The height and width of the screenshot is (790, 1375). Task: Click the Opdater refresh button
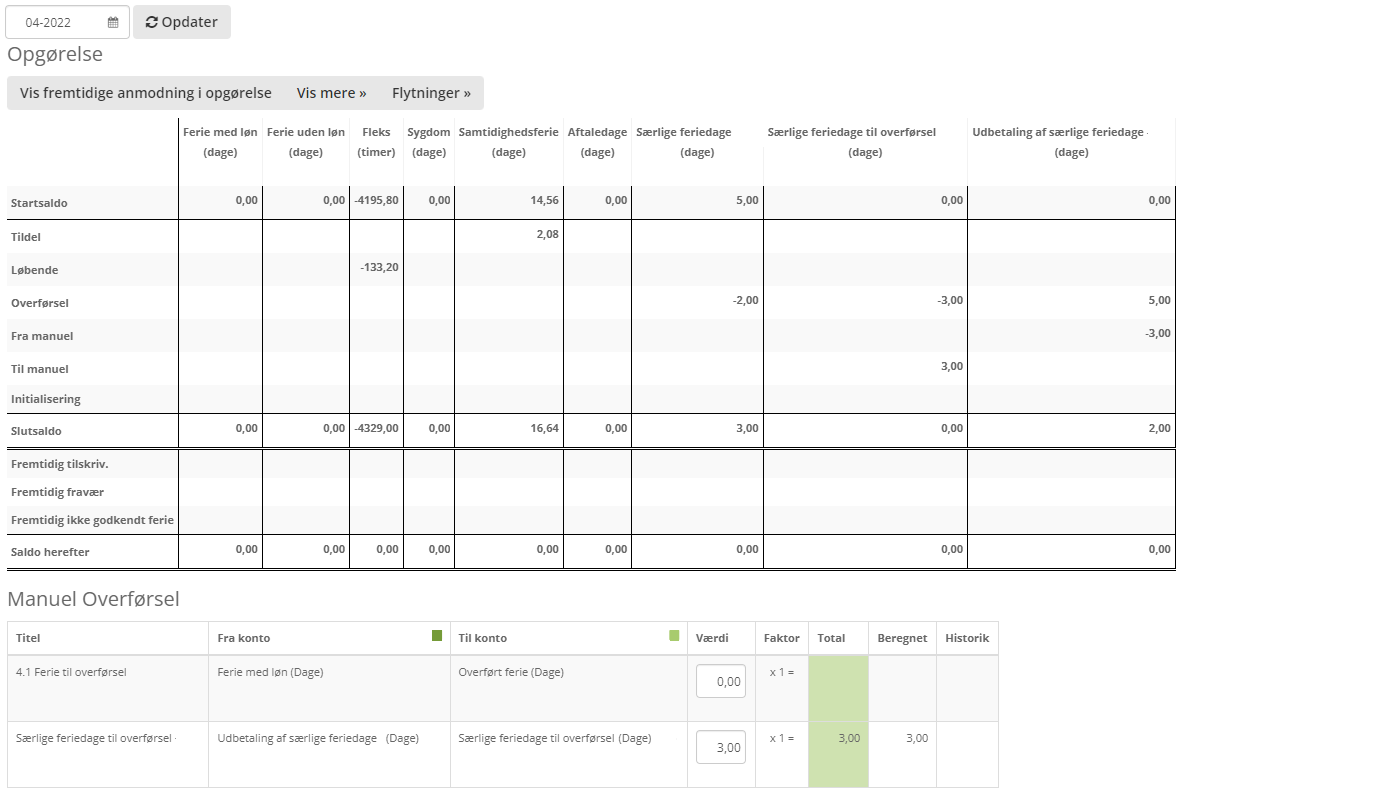point(182,22)
